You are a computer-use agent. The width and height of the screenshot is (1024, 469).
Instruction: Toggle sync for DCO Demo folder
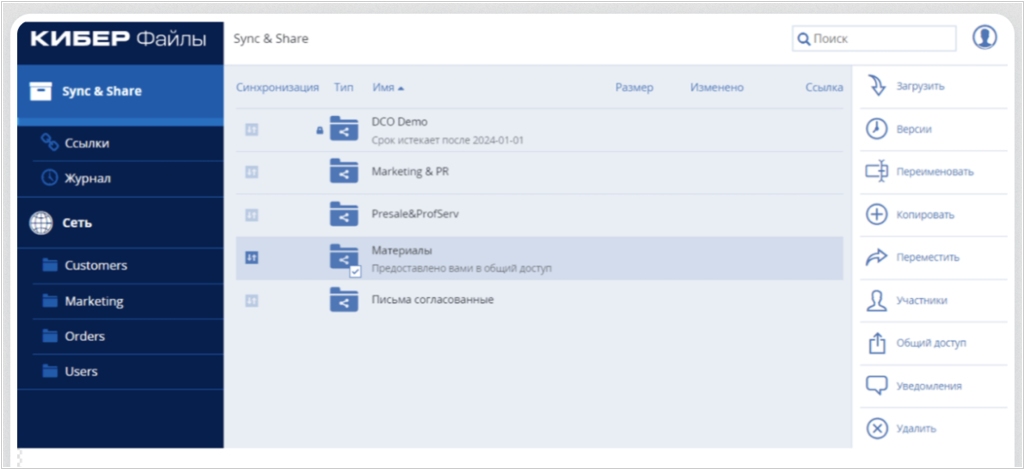252,129
